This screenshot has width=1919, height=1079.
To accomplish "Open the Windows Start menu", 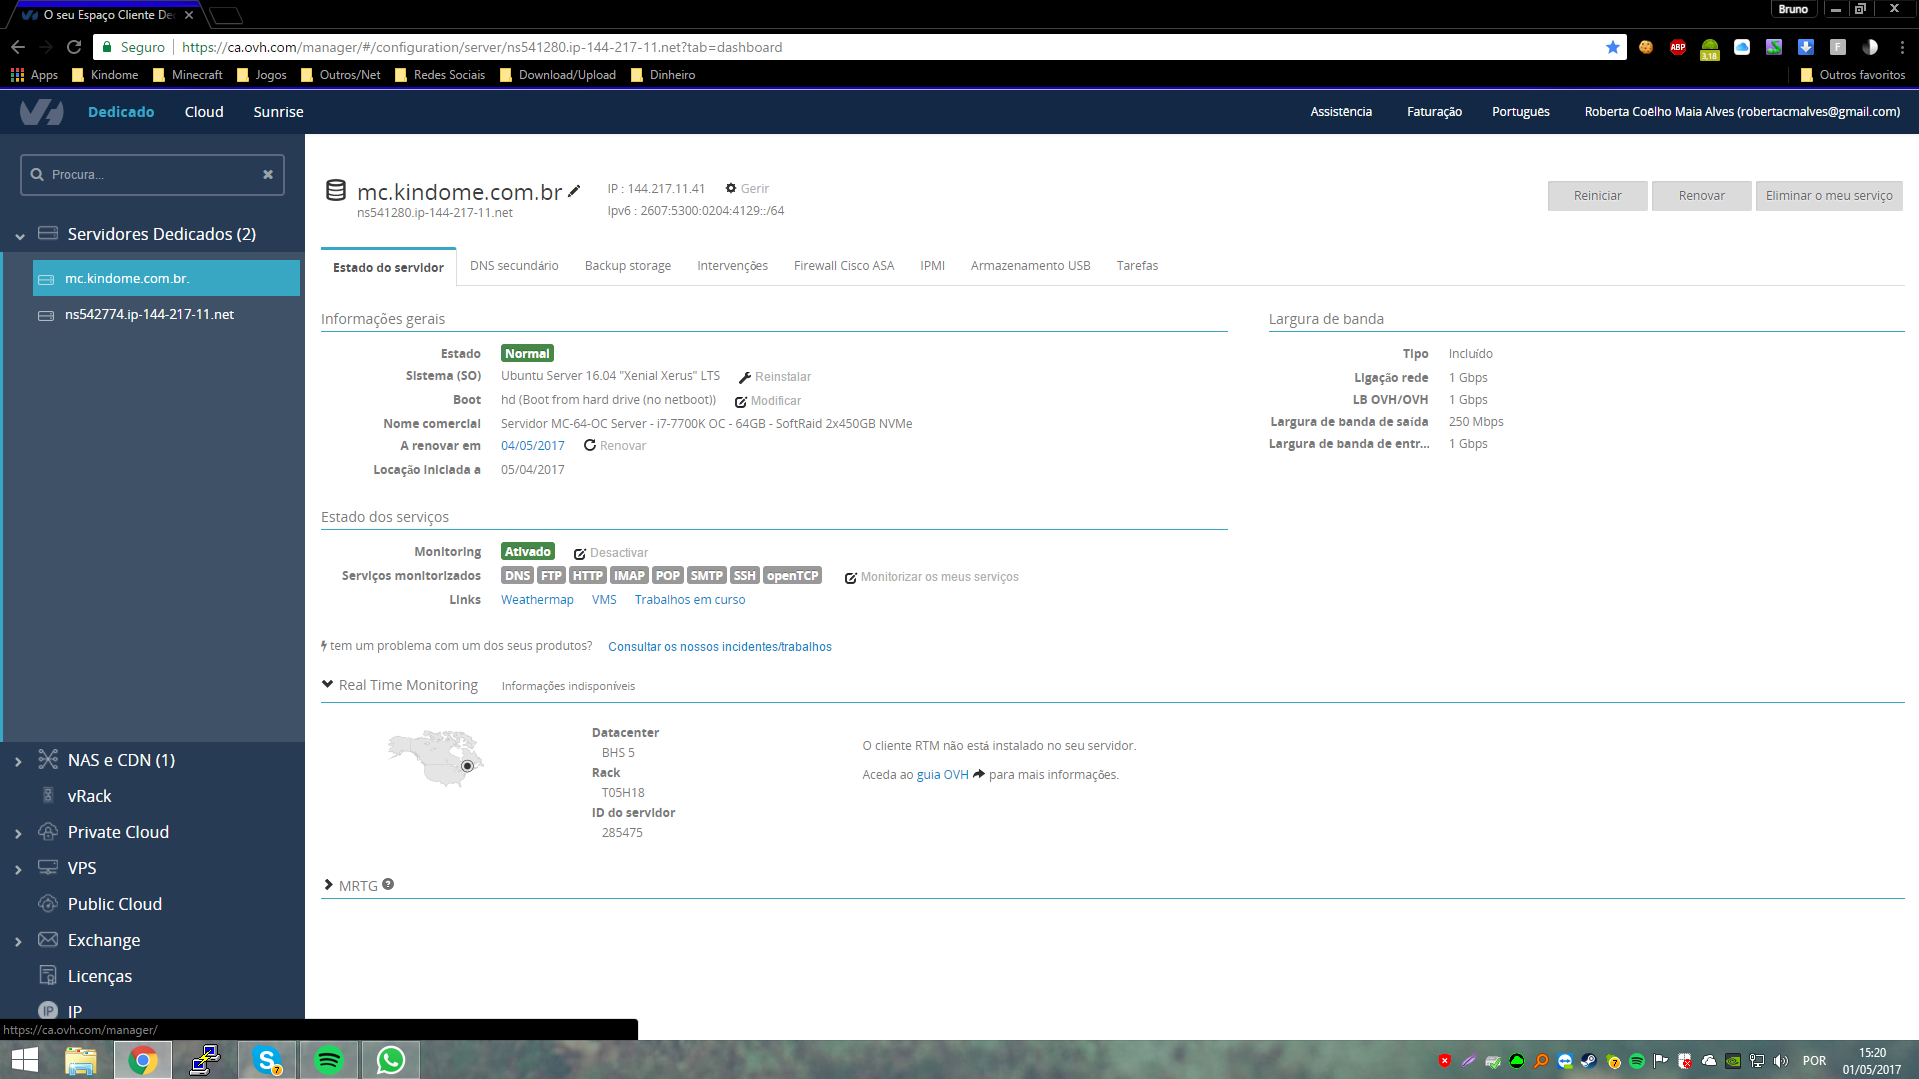I will click(24, 1060).
